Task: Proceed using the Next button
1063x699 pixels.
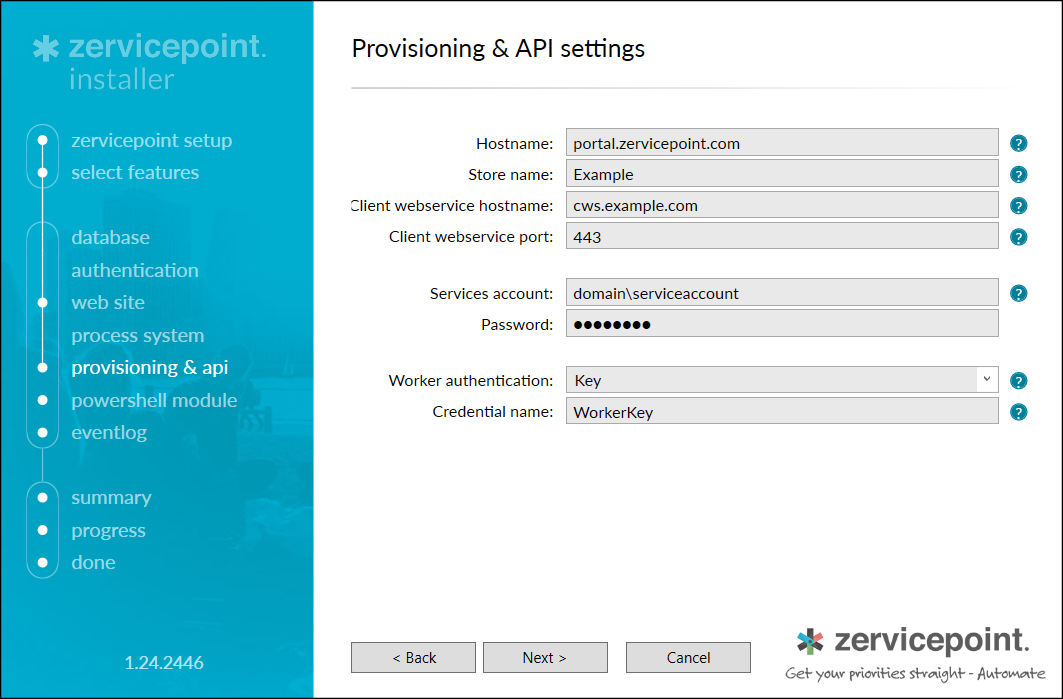Action: point(545,657)
